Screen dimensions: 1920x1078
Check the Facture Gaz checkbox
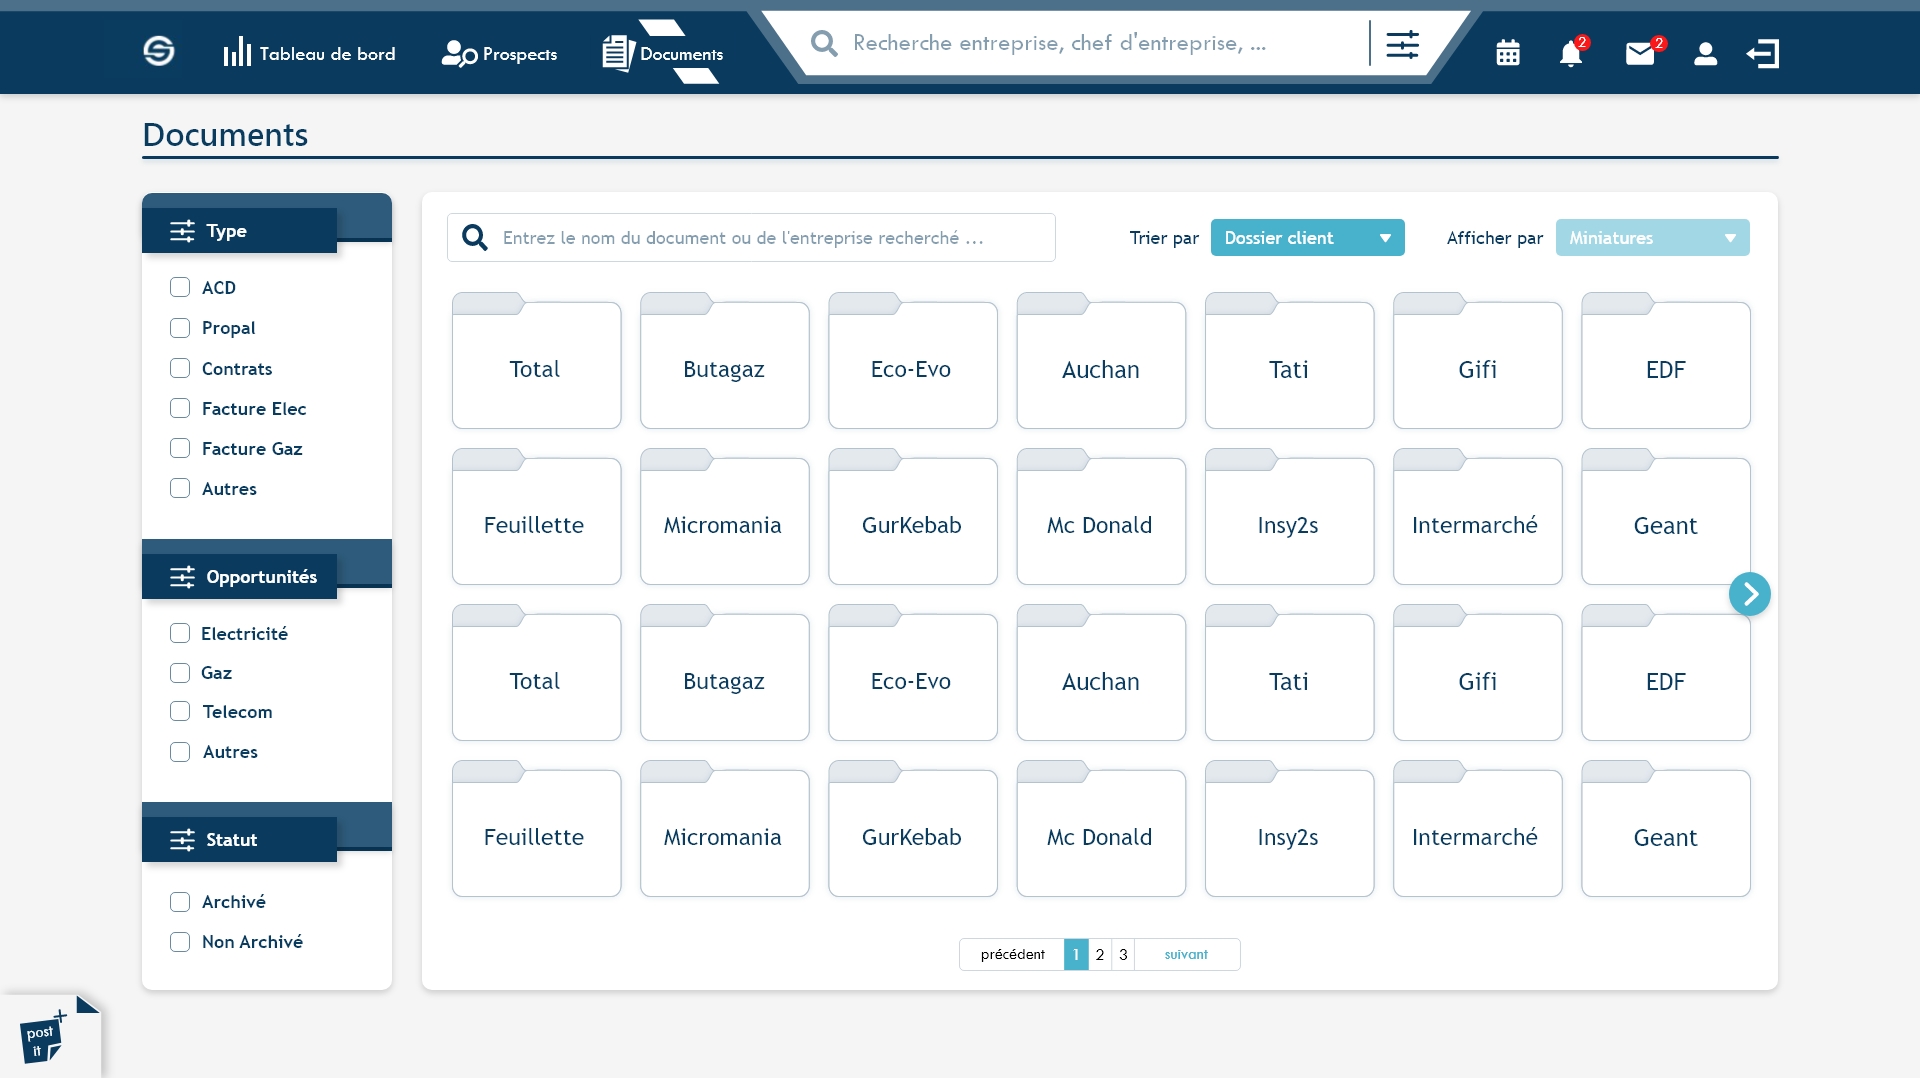click(180, 448)
